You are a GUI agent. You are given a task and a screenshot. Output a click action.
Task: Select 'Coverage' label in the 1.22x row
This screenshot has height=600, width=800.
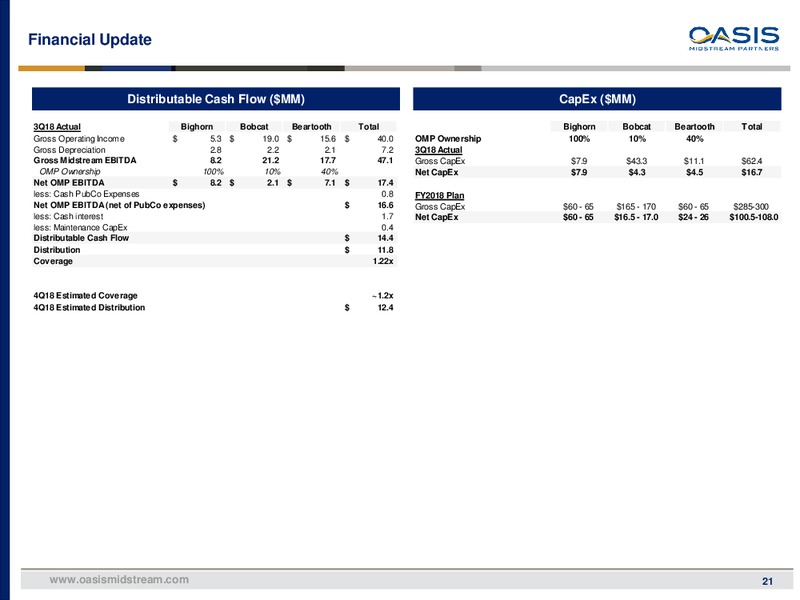click(x=53, y=261)
